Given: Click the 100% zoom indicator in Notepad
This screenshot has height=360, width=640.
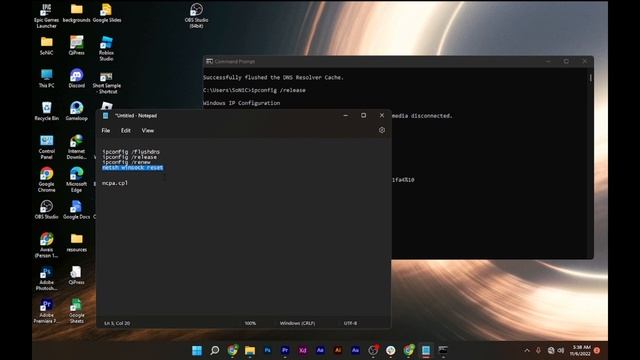Looking at the screenshot, I should pyautogui.click(x=250, y=323).
